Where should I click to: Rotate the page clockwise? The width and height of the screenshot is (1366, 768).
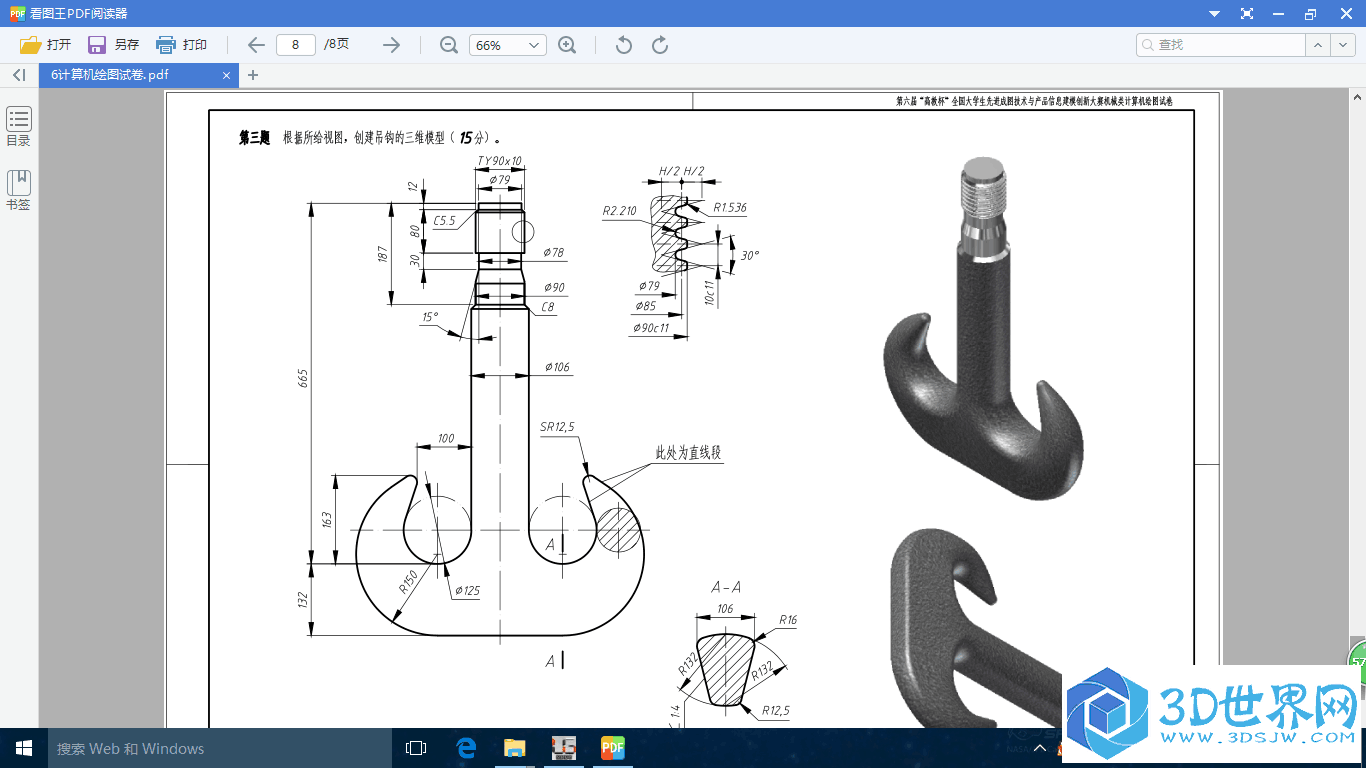point(660,45)
